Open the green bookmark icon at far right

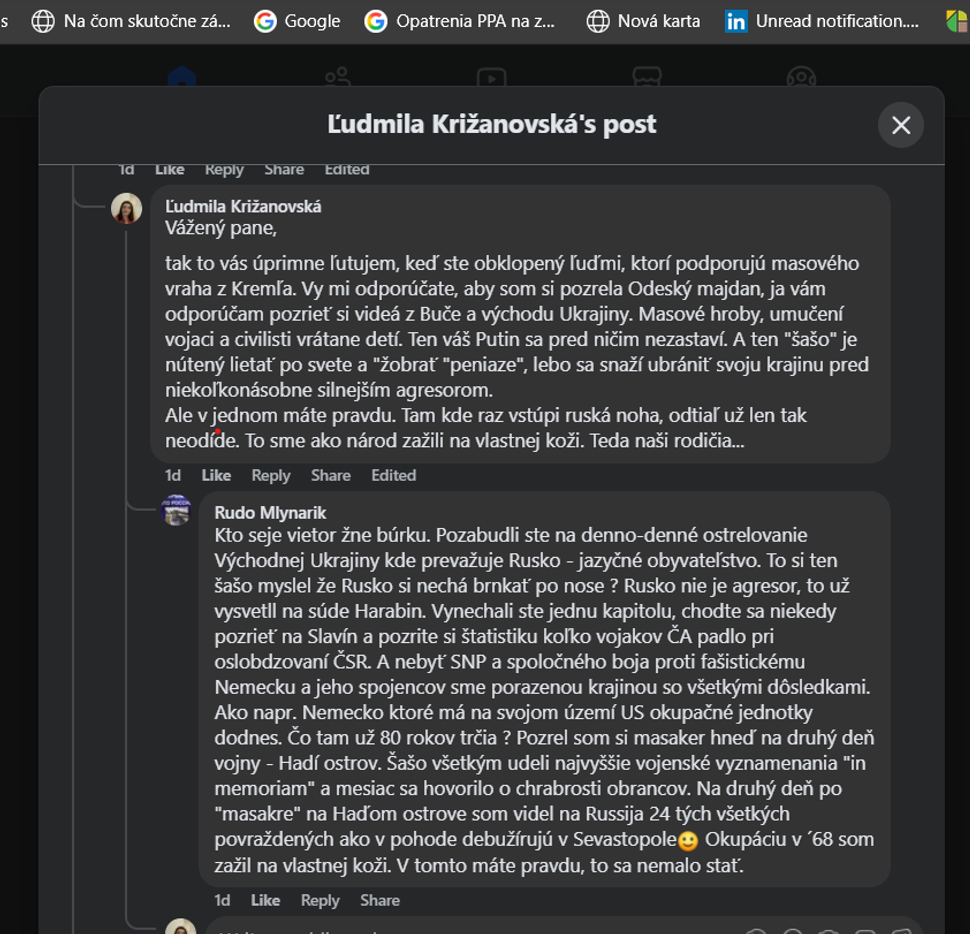pyautogui.click(x=958, y=22)
